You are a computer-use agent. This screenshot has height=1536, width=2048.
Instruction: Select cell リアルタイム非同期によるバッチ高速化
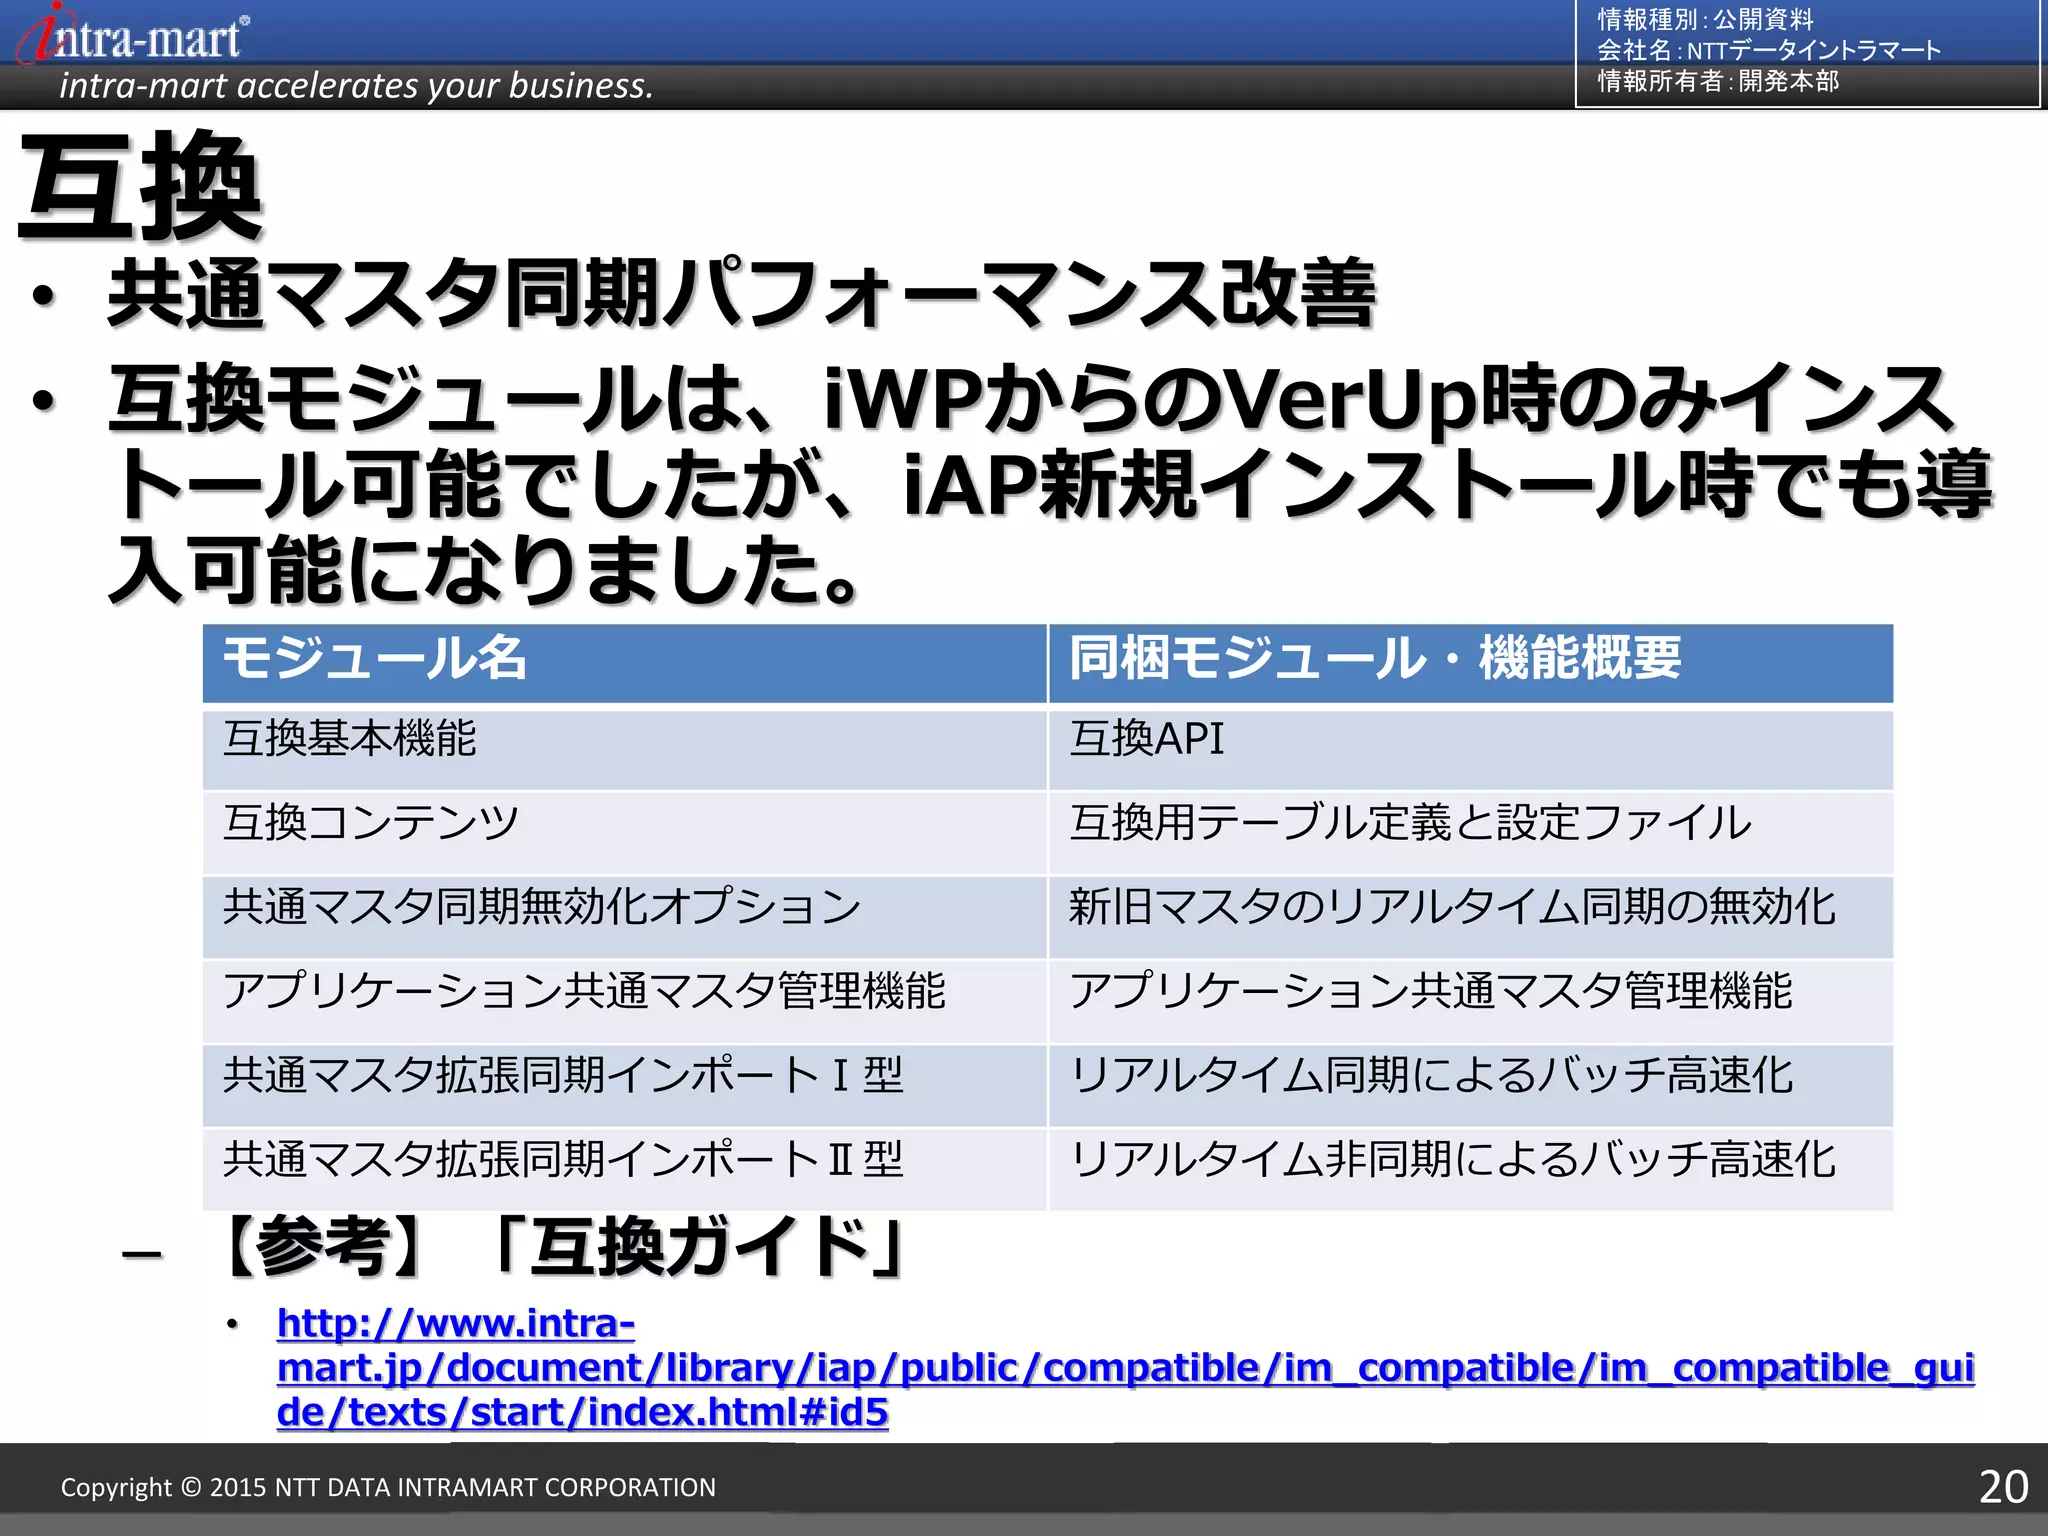point(1471,1169)
